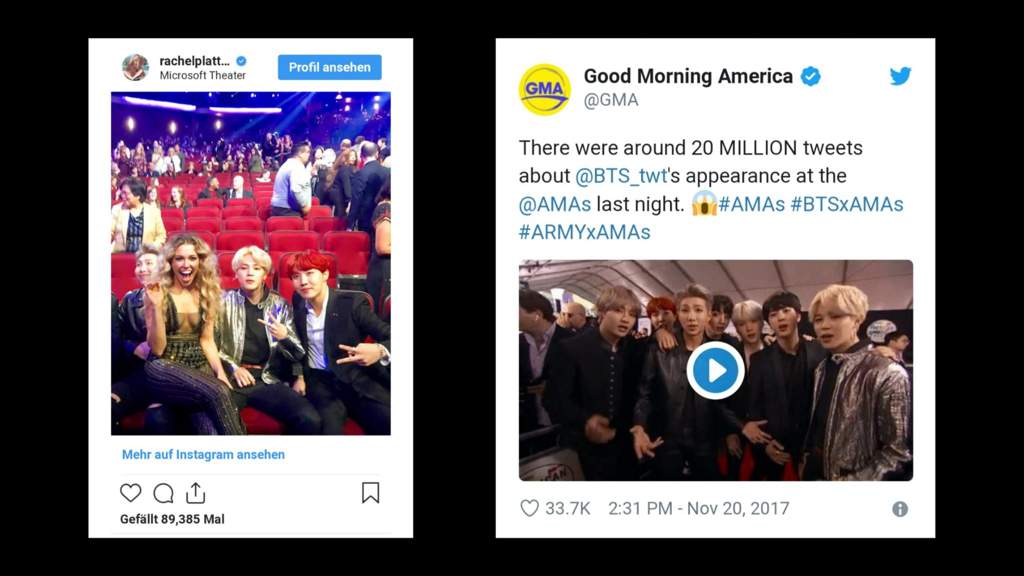The width and height of the screenshot is (1024, 576).
Task: Open Mehr auf Instagram ansehen link
Action: click(x=203, y=455)
